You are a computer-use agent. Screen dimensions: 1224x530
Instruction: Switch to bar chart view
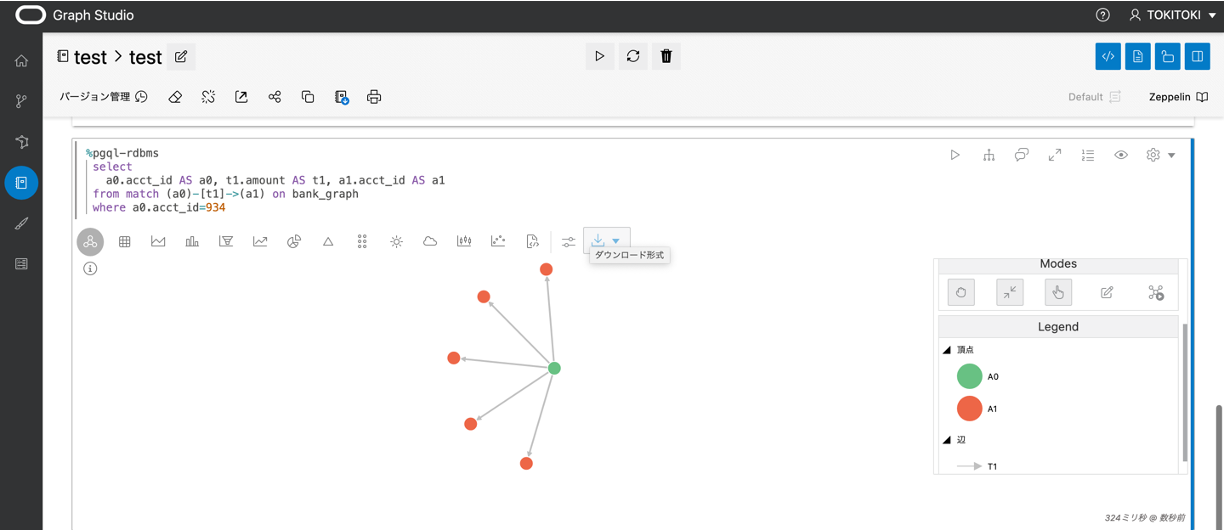(x=192, y=241)
